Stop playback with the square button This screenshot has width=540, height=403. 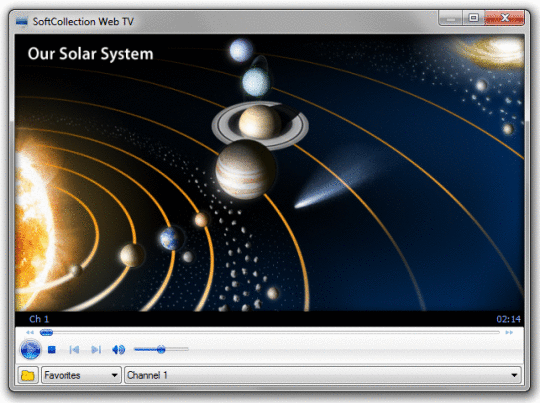tap(52, 350)
